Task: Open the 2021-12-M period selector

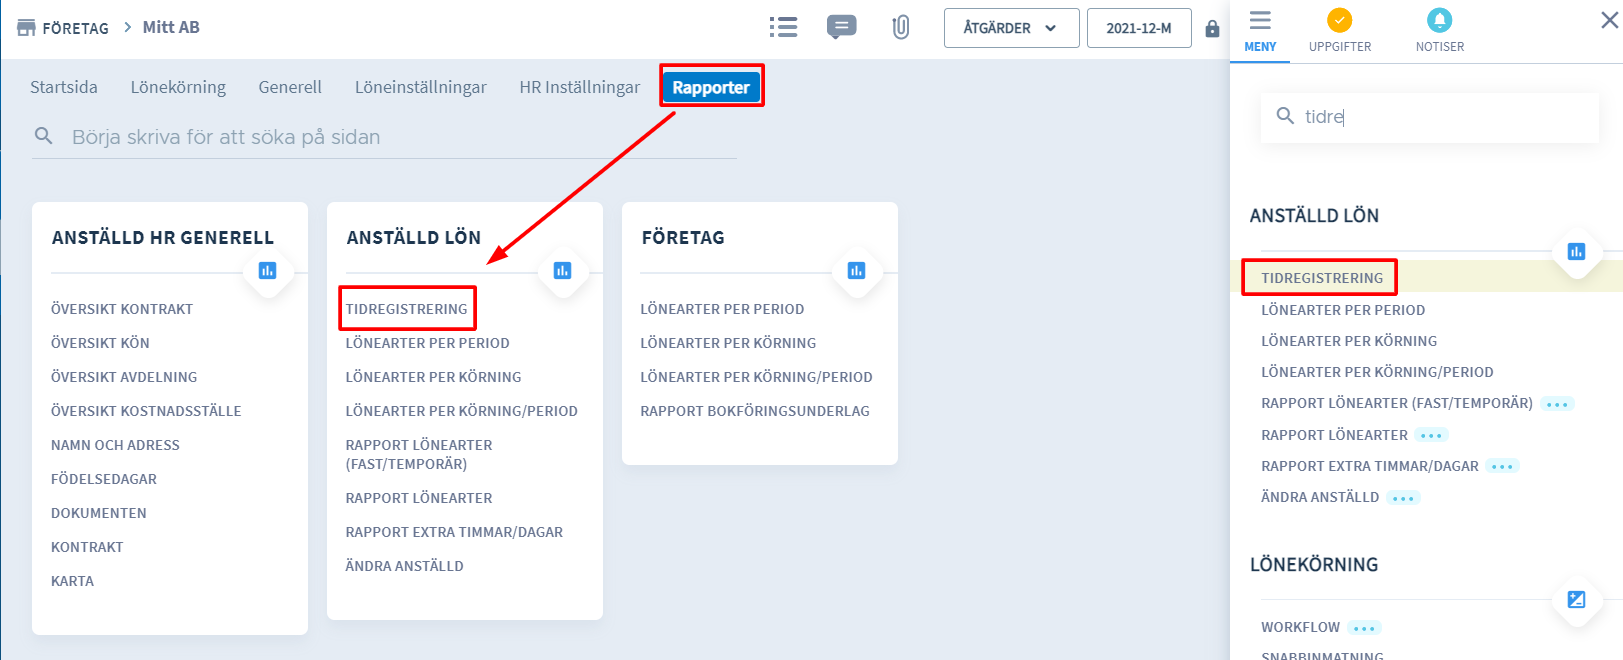Action: [1138, 28]
